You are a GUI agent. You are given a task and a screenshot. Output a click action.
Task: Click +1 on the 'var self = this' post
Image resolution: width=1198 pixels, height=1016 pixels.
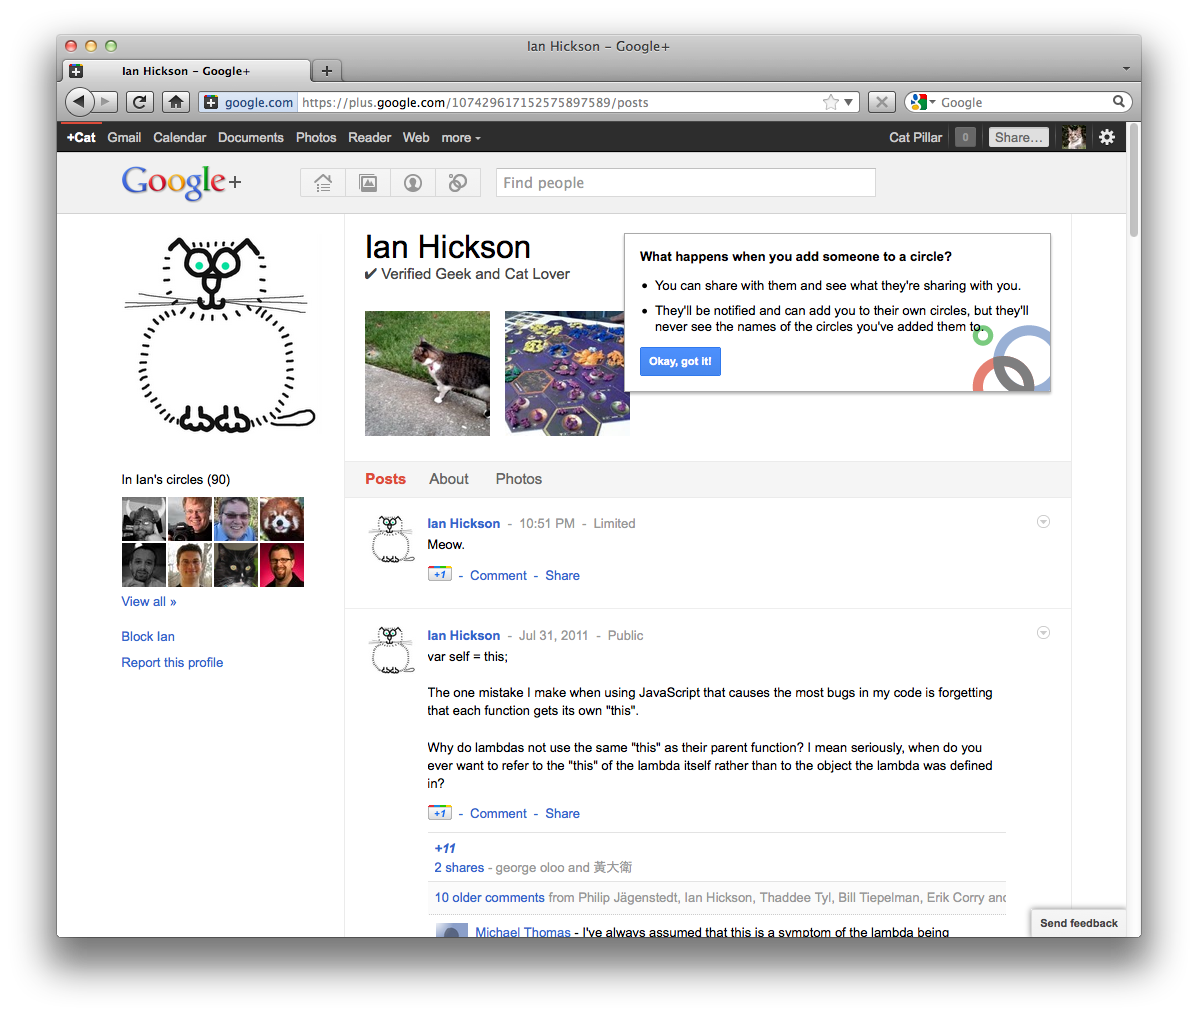[x=440, y=812]
